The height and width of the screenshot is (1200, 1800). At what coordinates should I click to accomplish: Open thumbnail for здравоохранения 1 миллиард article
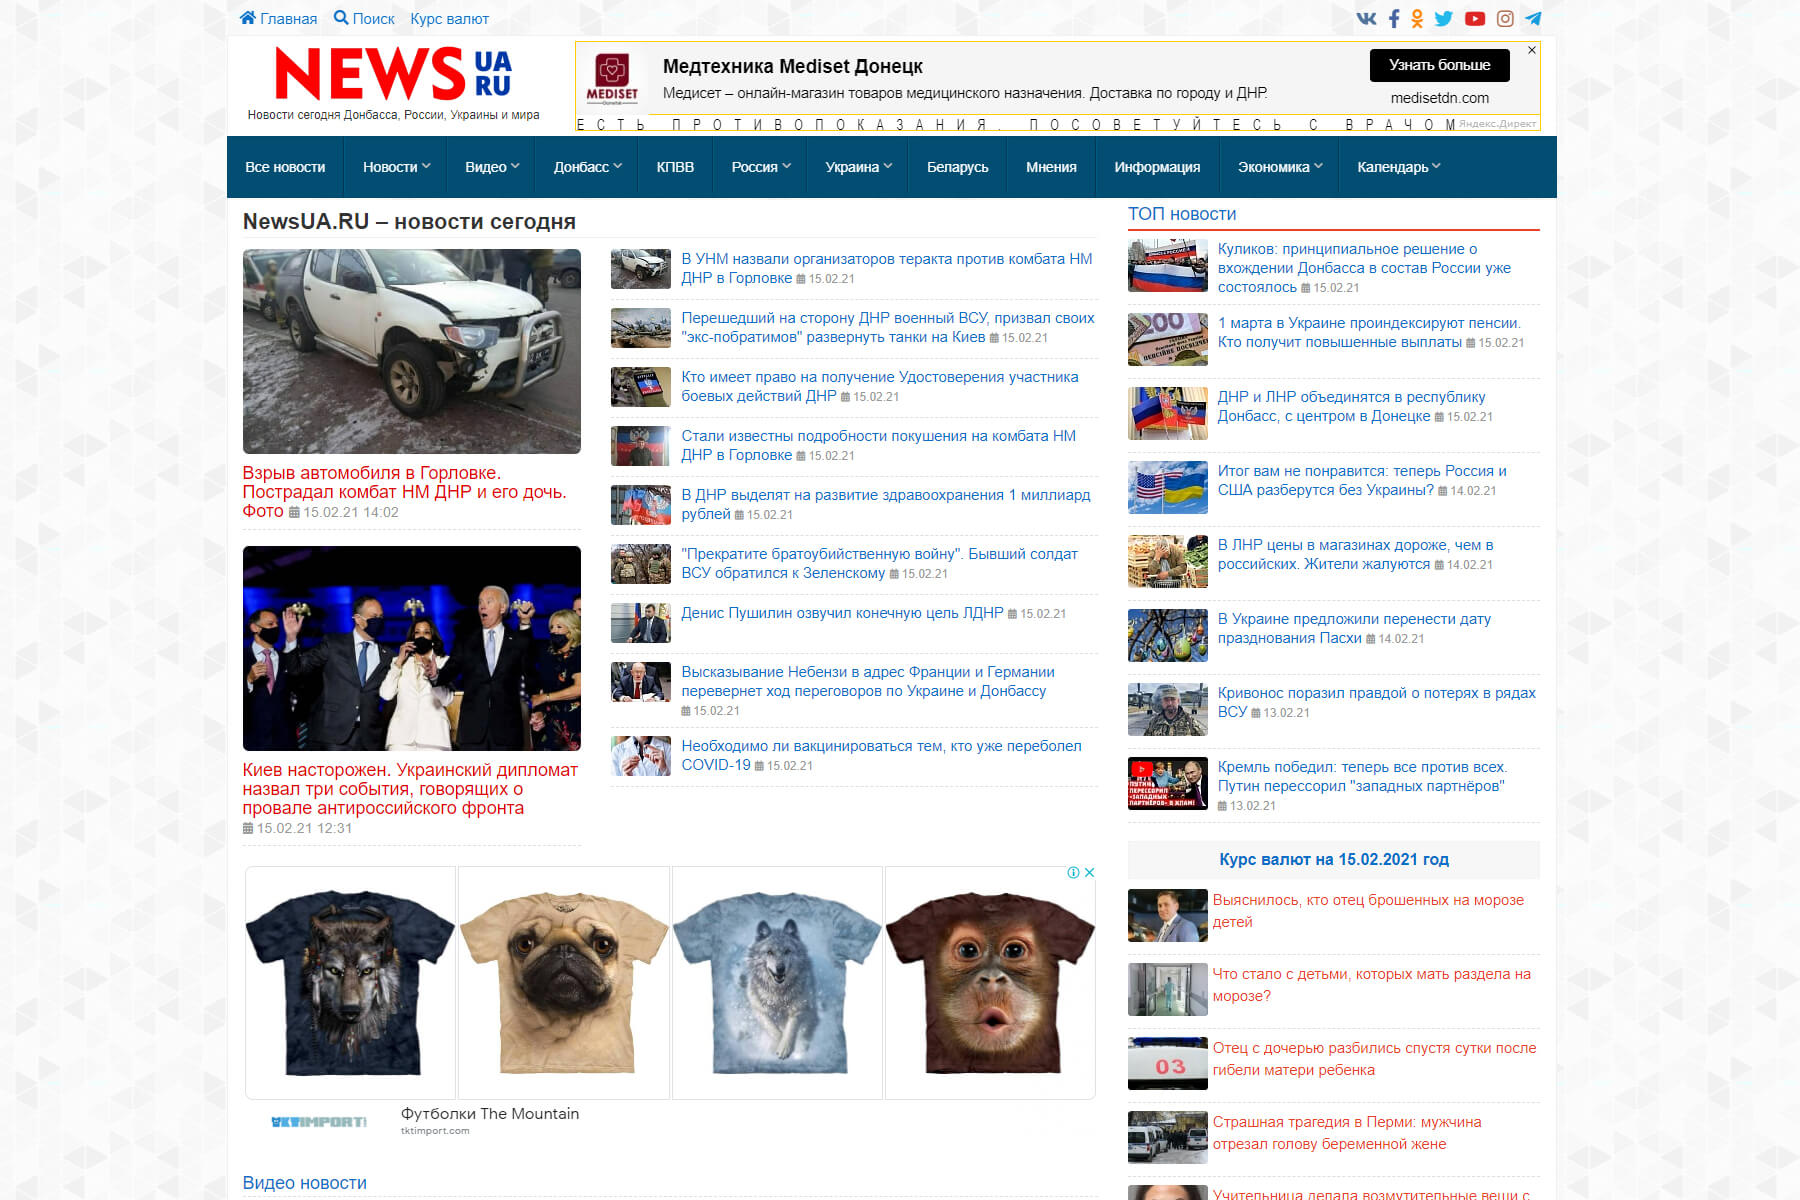coord(641,505)
